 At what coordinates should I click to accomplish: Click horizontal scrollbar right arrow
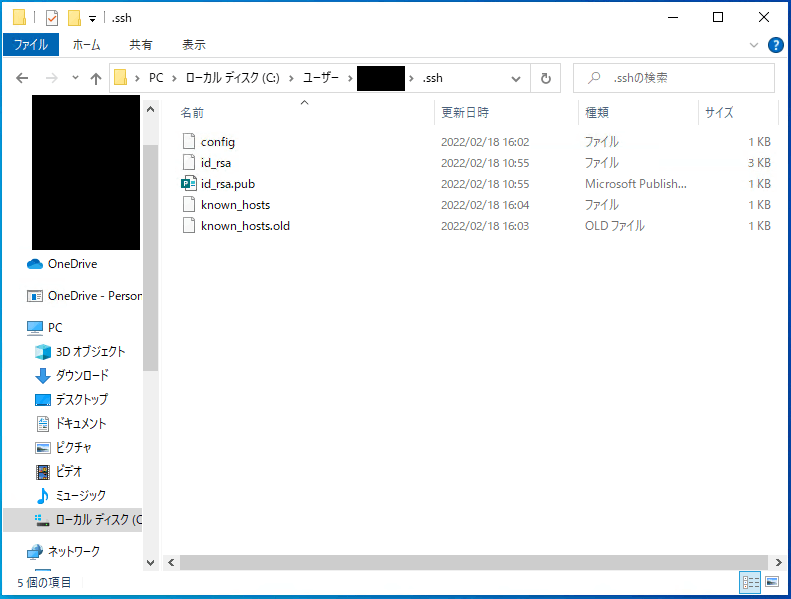[778, 562]
